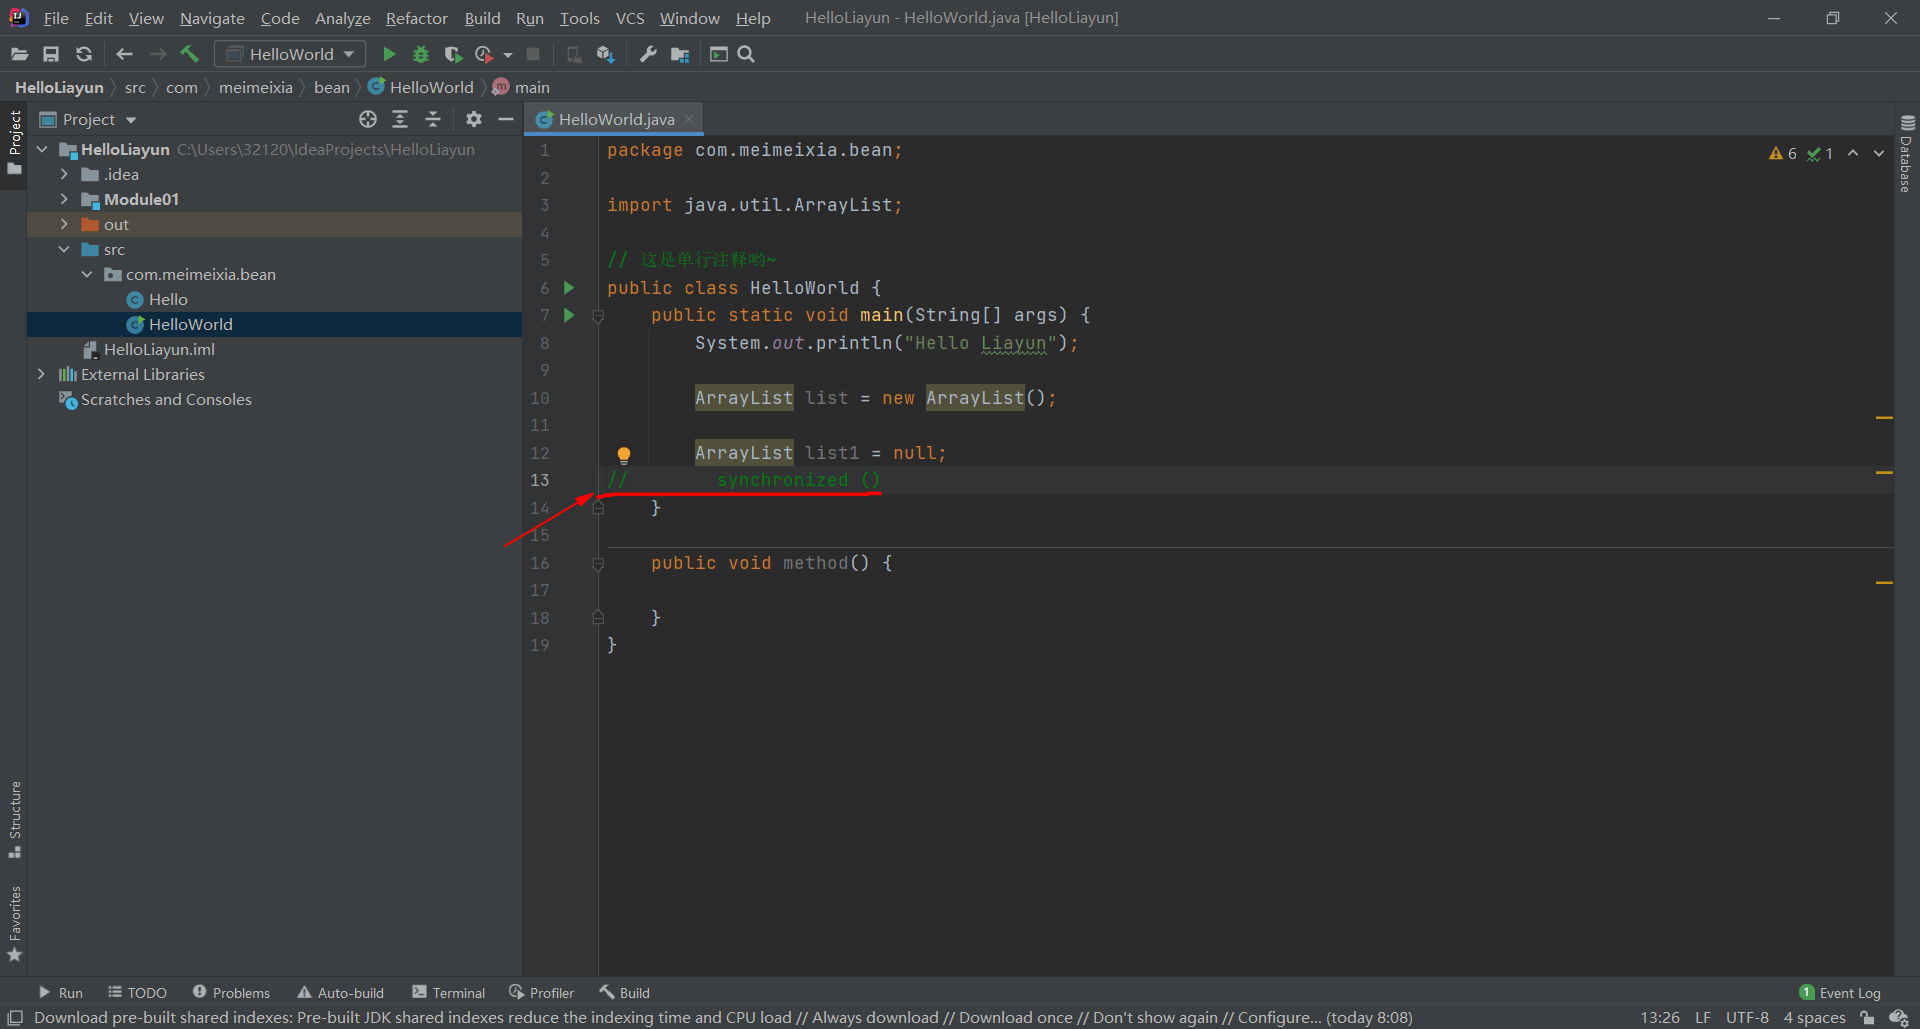The height and width of the screenshot is (1029, 1920).
Task: Build the project with the hammer icon
Action: pyautogui.click(x=190, y=54)
